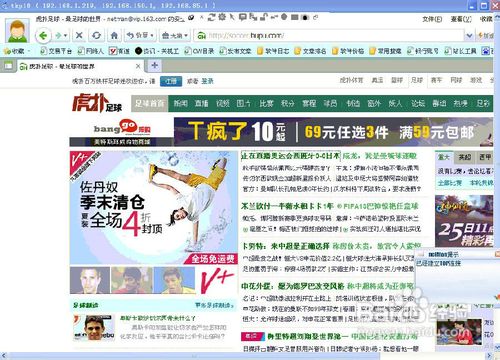Image resolution: width=500 pixels, height=360 pixels.
Task: Open the 直播 navigation item
Action: pyautogui.click(x=202, y=103)
